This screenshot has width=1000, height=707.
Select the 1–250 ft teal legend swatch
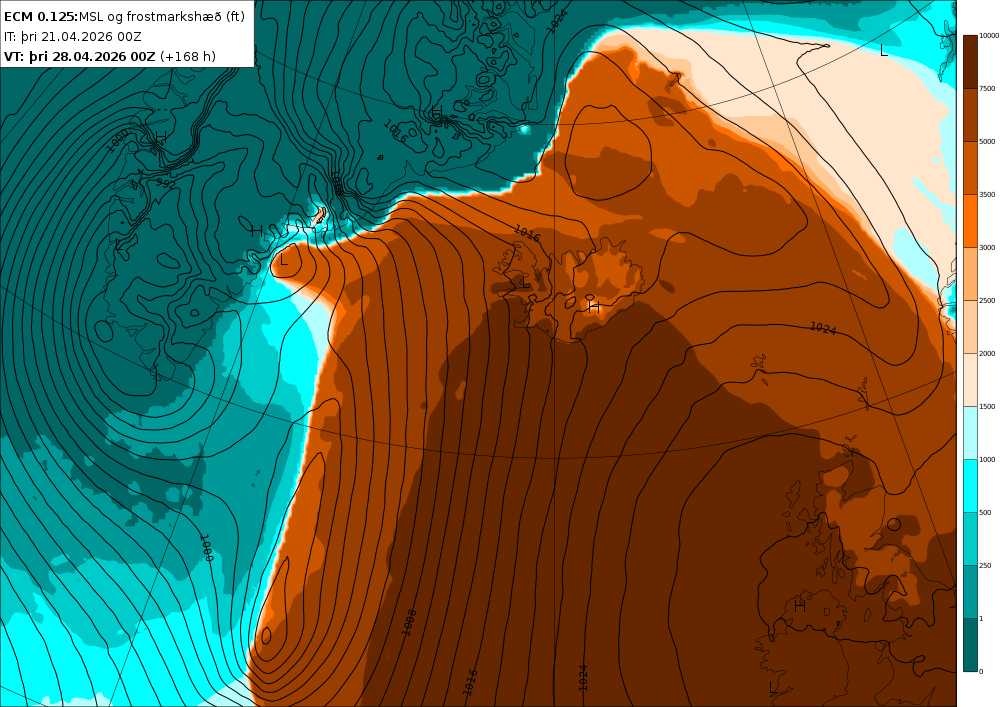click(x=969, y=591)
